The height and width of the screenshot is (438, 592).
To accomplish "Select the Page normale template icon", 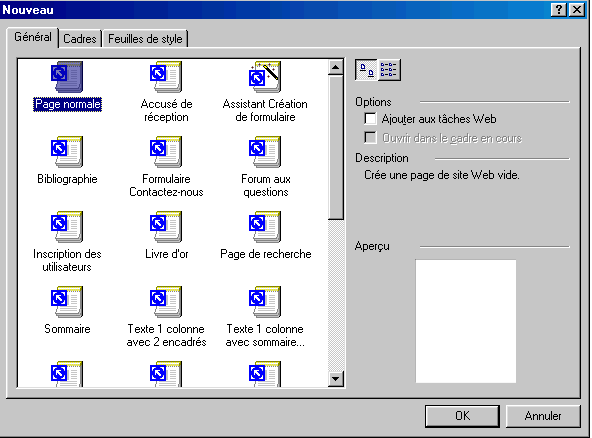I will click(x=67, y=77).
